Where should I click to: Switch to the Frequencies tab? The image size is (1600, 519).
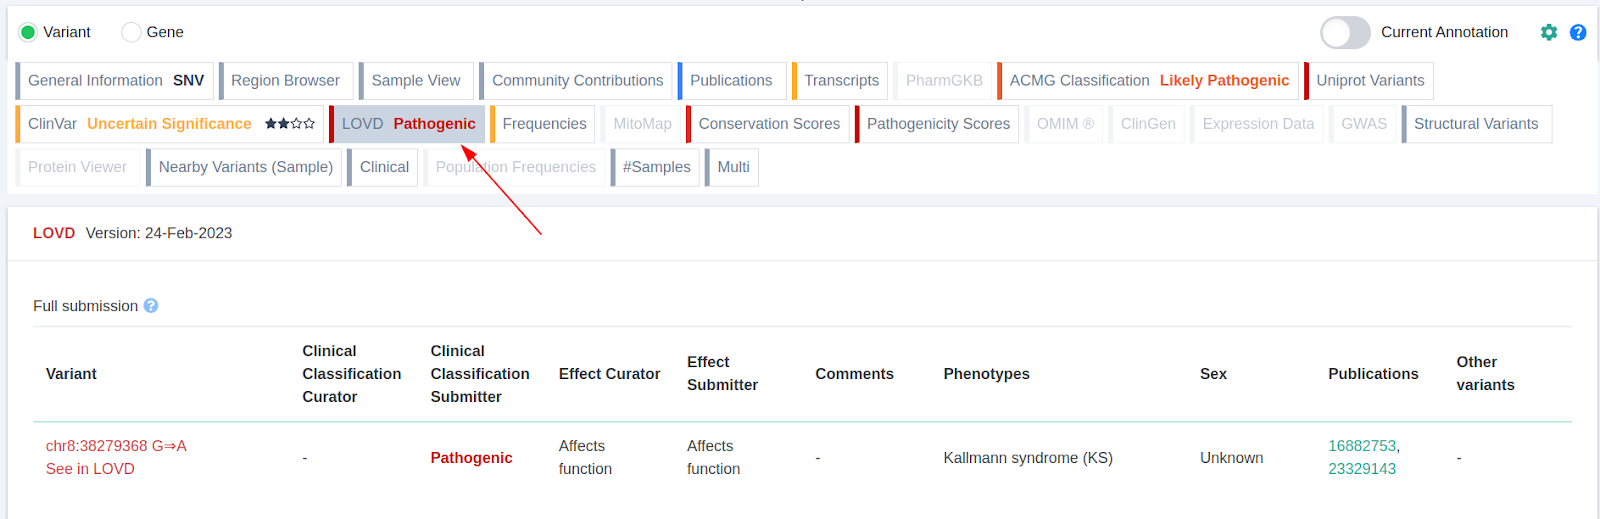click(x=544, y=124)
